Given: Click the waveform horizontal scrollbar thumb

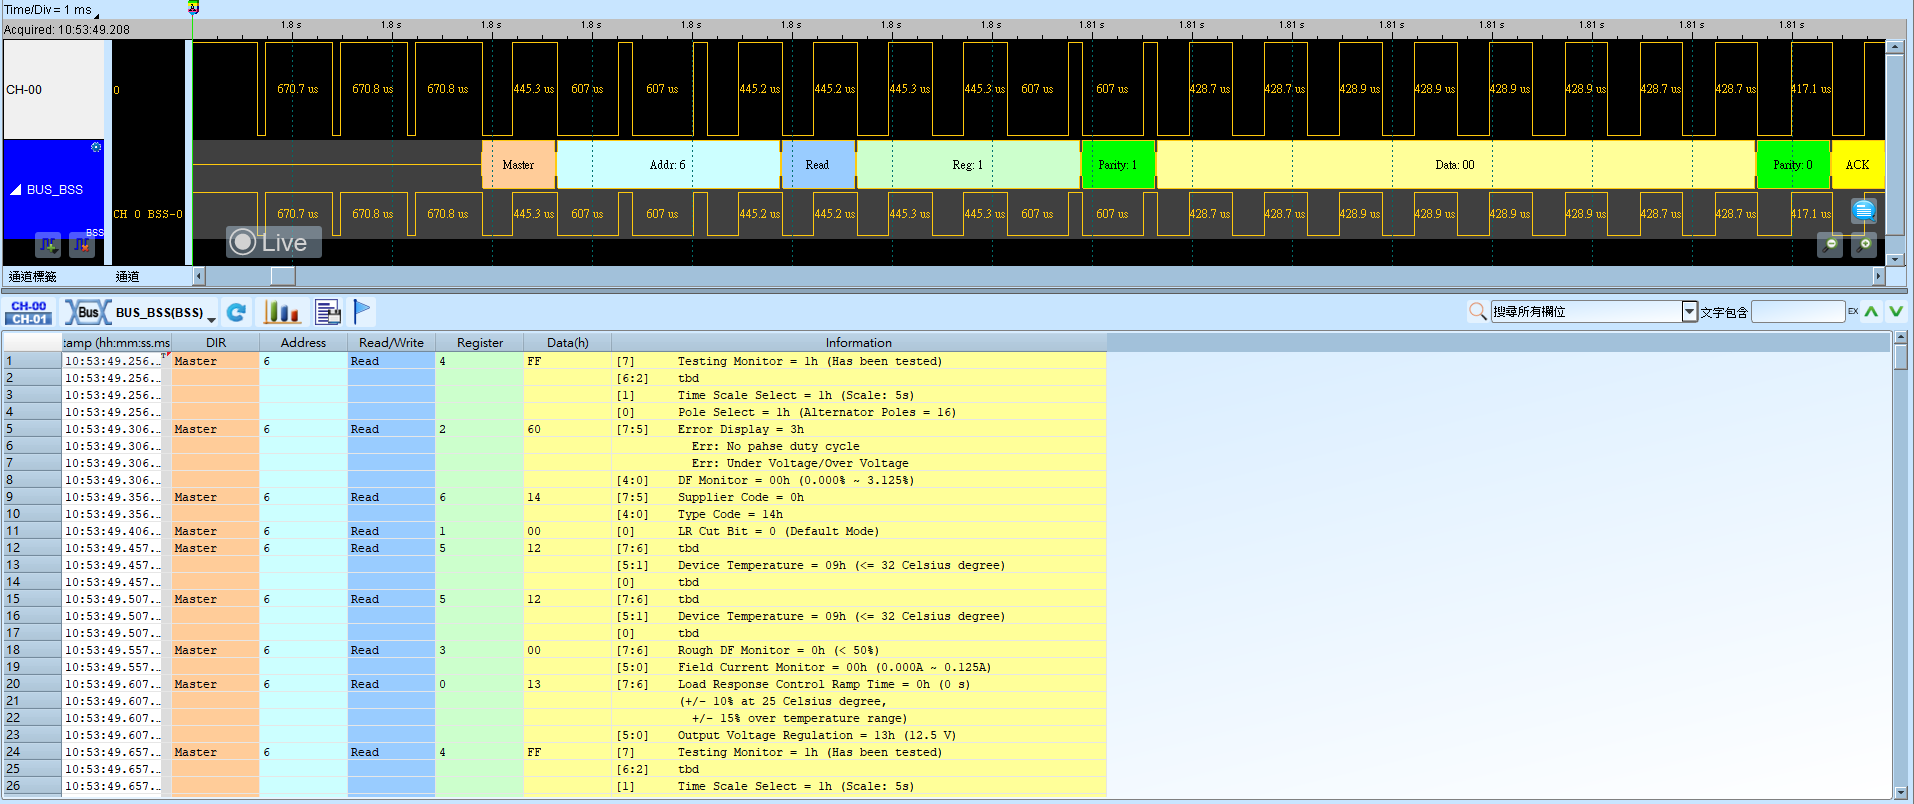Looking at the screenshot, I should tap(283, 276).
